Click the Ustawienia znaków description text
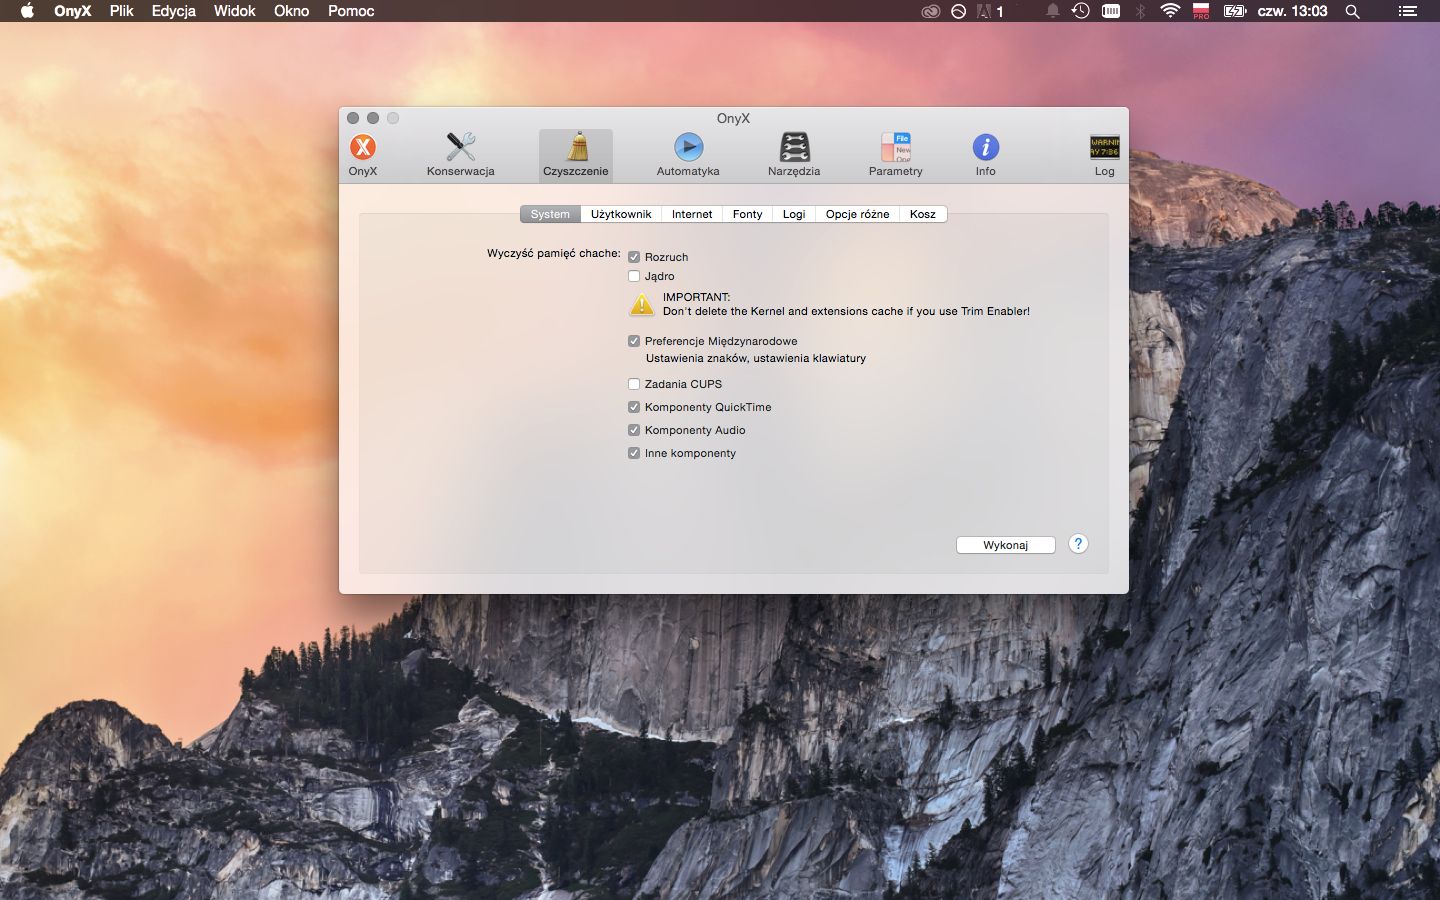This screenshot has height=900, width=1440. tap(756, 358)
